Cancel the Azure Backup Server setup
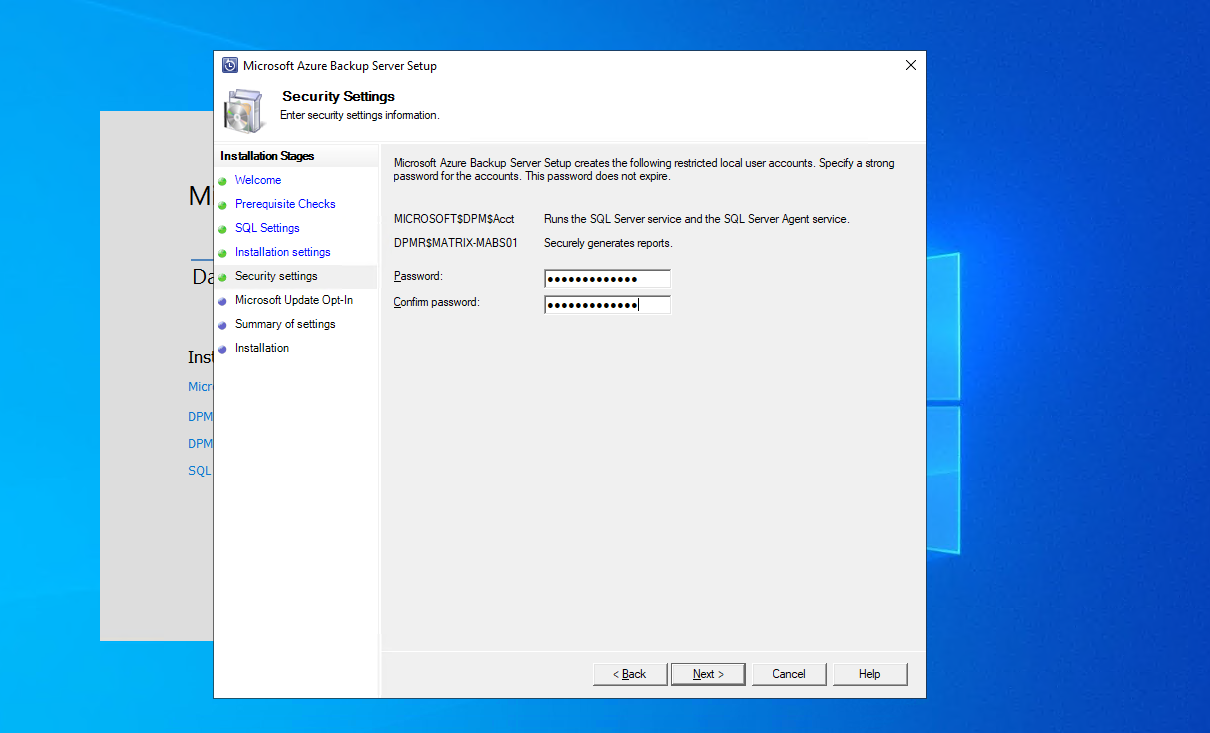Image resolution: width=1210 pixels, height=733 pixels. pyautogui.click(x=789, y=674)
